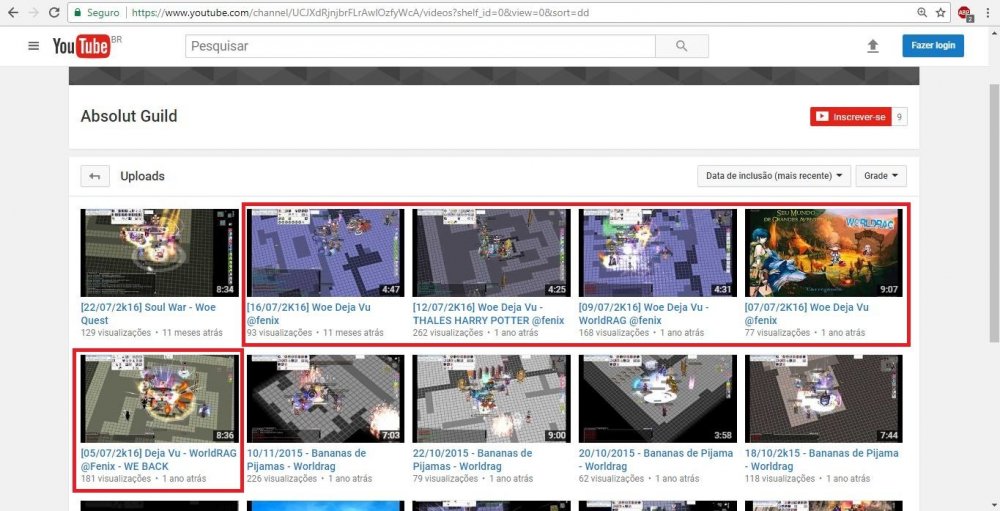Click title [22/07/2k16] Soul War - Woe Quest
The width and height of the screenshot is (1000, 511).
point(148,313)
